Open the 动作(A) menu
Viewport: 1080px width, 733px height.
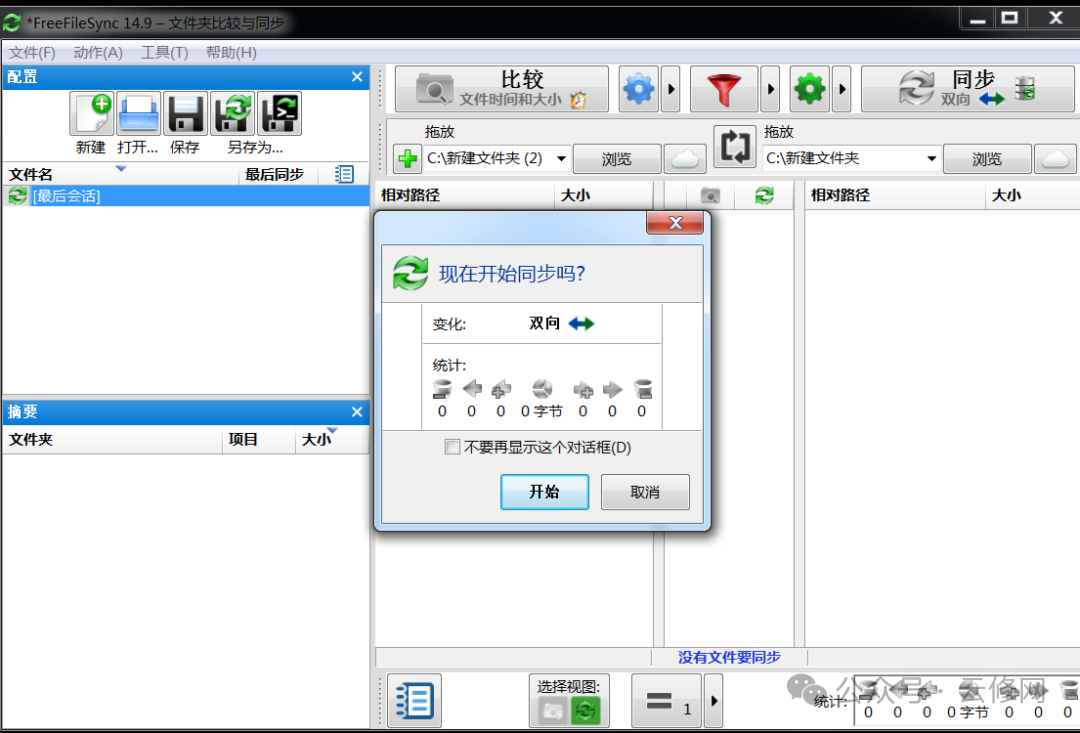[x=98, y=52]
